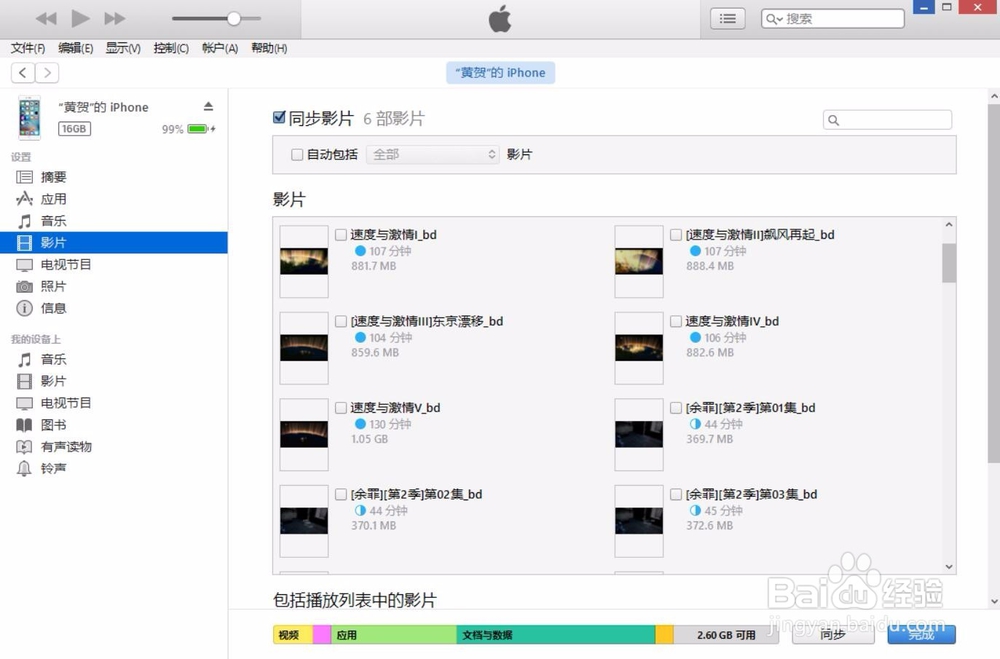Viewport: 1000px width, 659px height.
Task: Click the iPhone device image in sidebar
Action: click(29, 117)
